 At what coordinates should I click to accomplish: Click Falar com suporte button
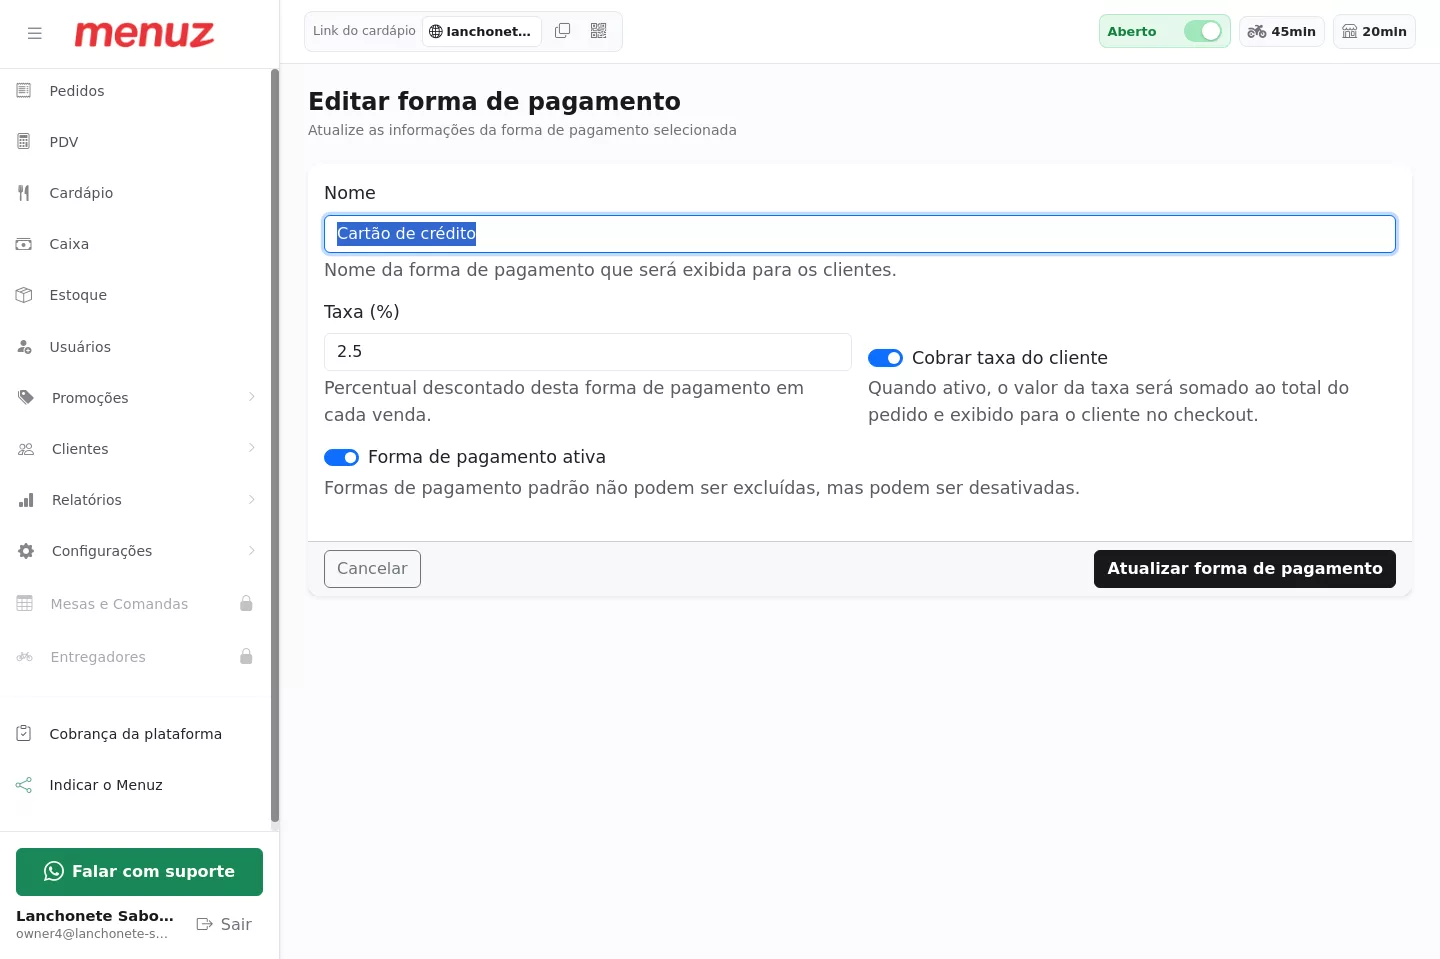(139, 872)
